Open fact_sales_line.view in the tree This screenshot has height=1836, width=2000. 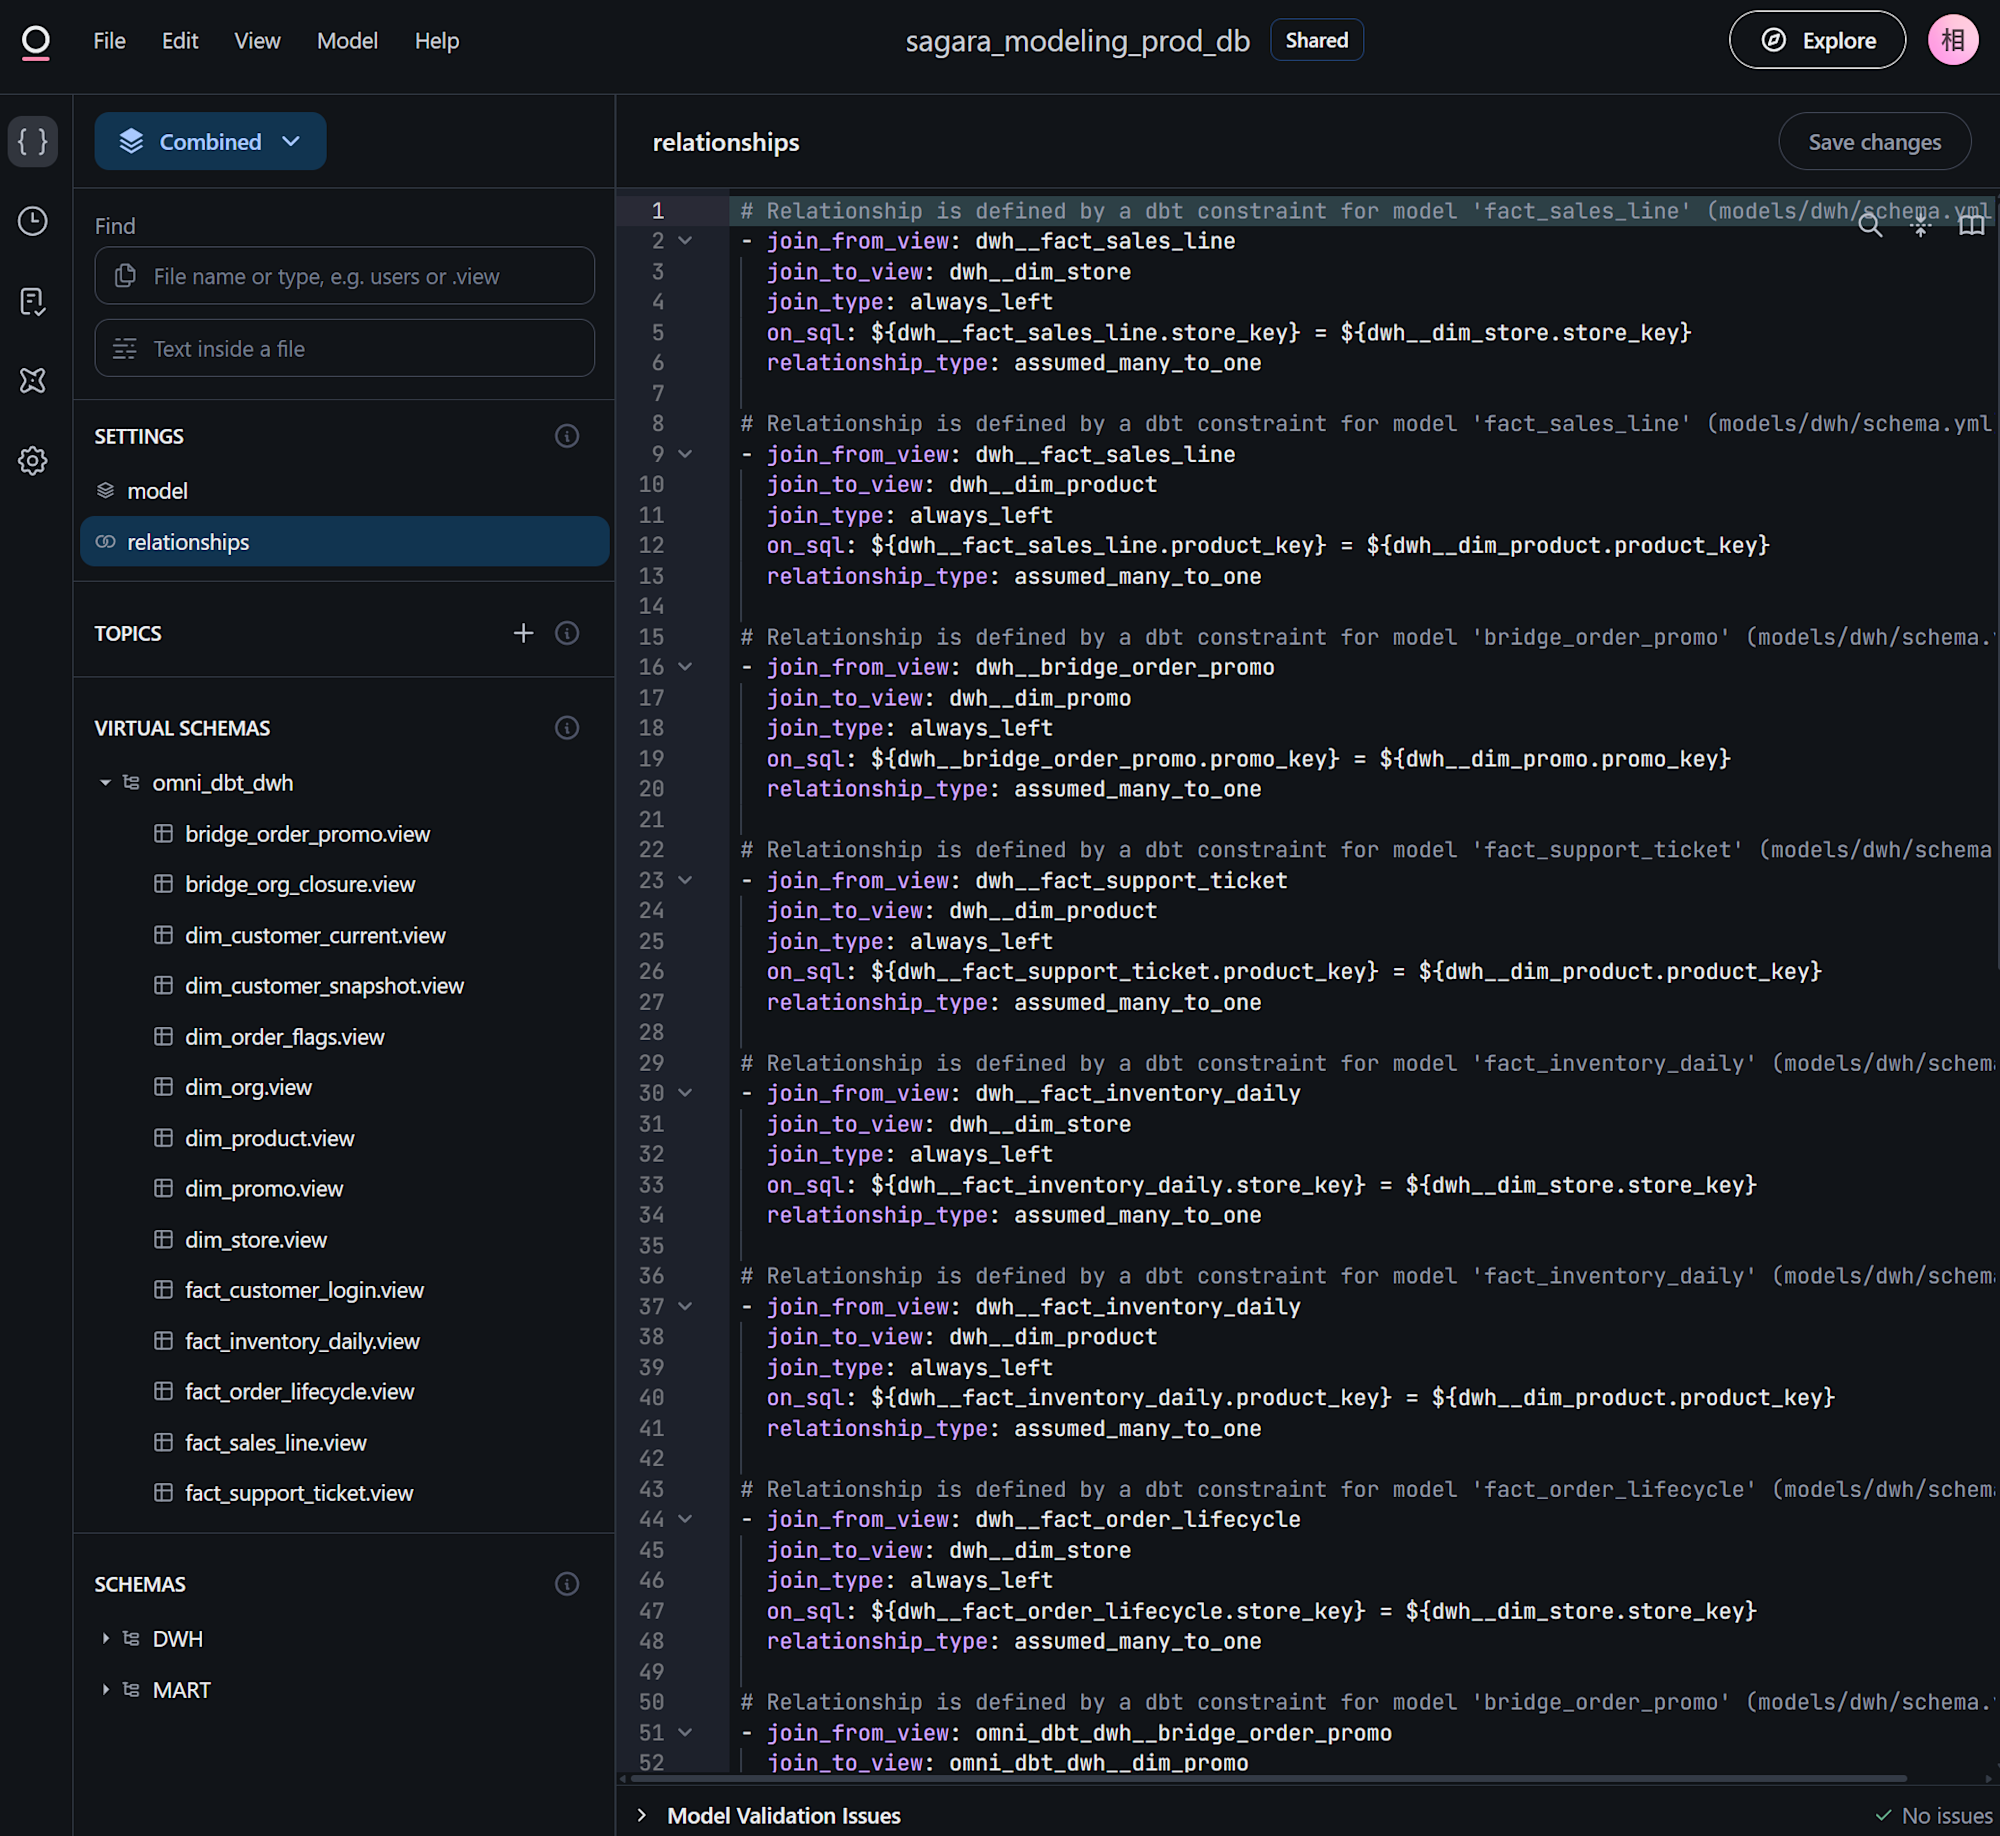click(x=275, y=1442)
